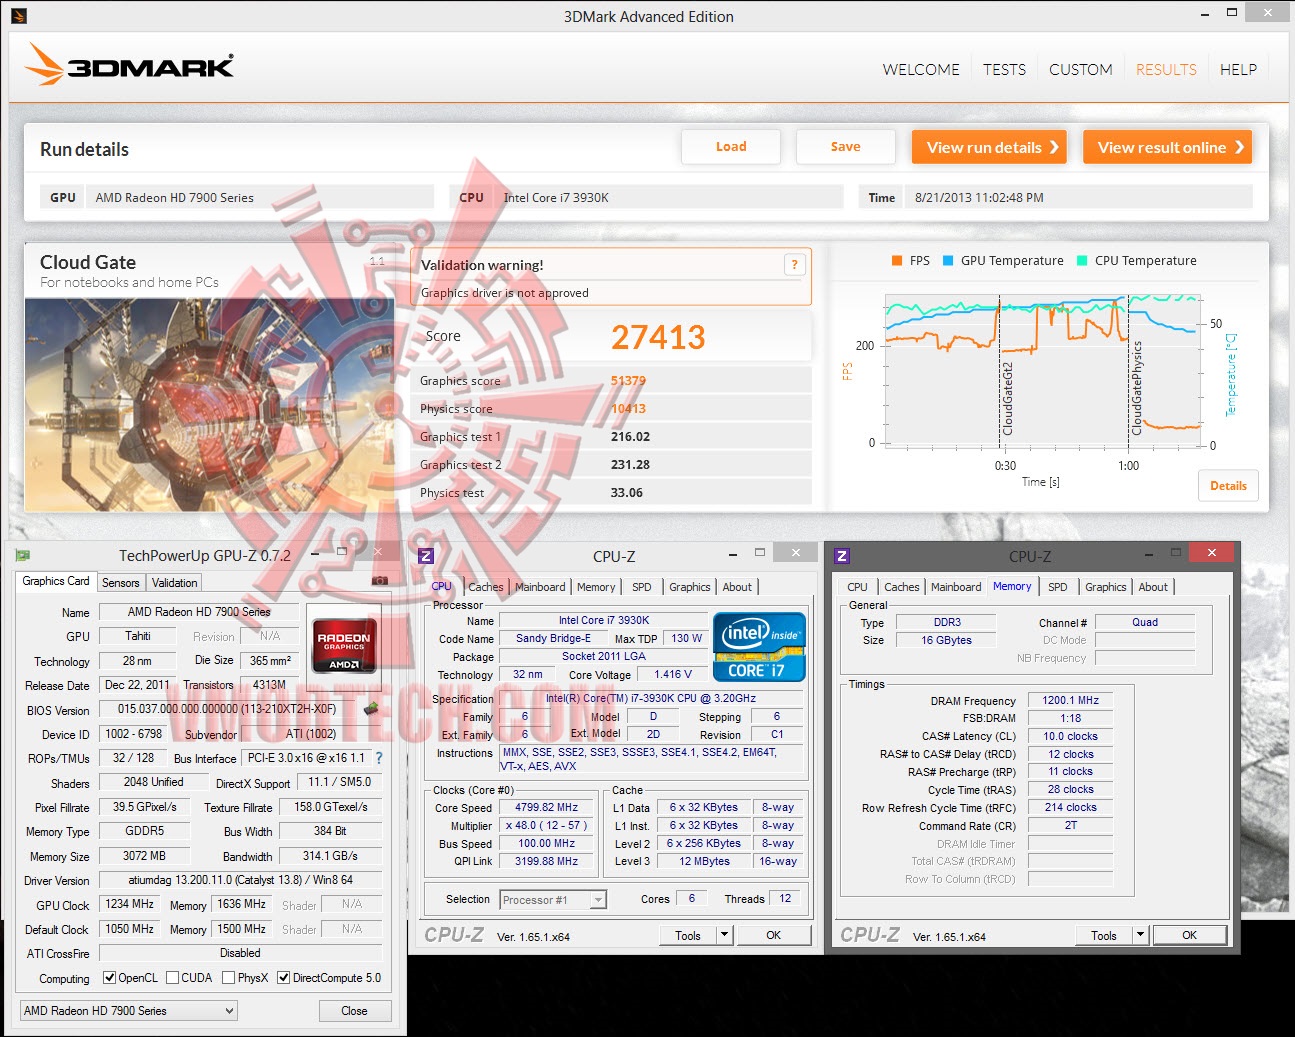Image resolution: width=1295 pixels, height=1037 pixels.
Task: Click the Save button in Run details
Action: tap(845, 147)
